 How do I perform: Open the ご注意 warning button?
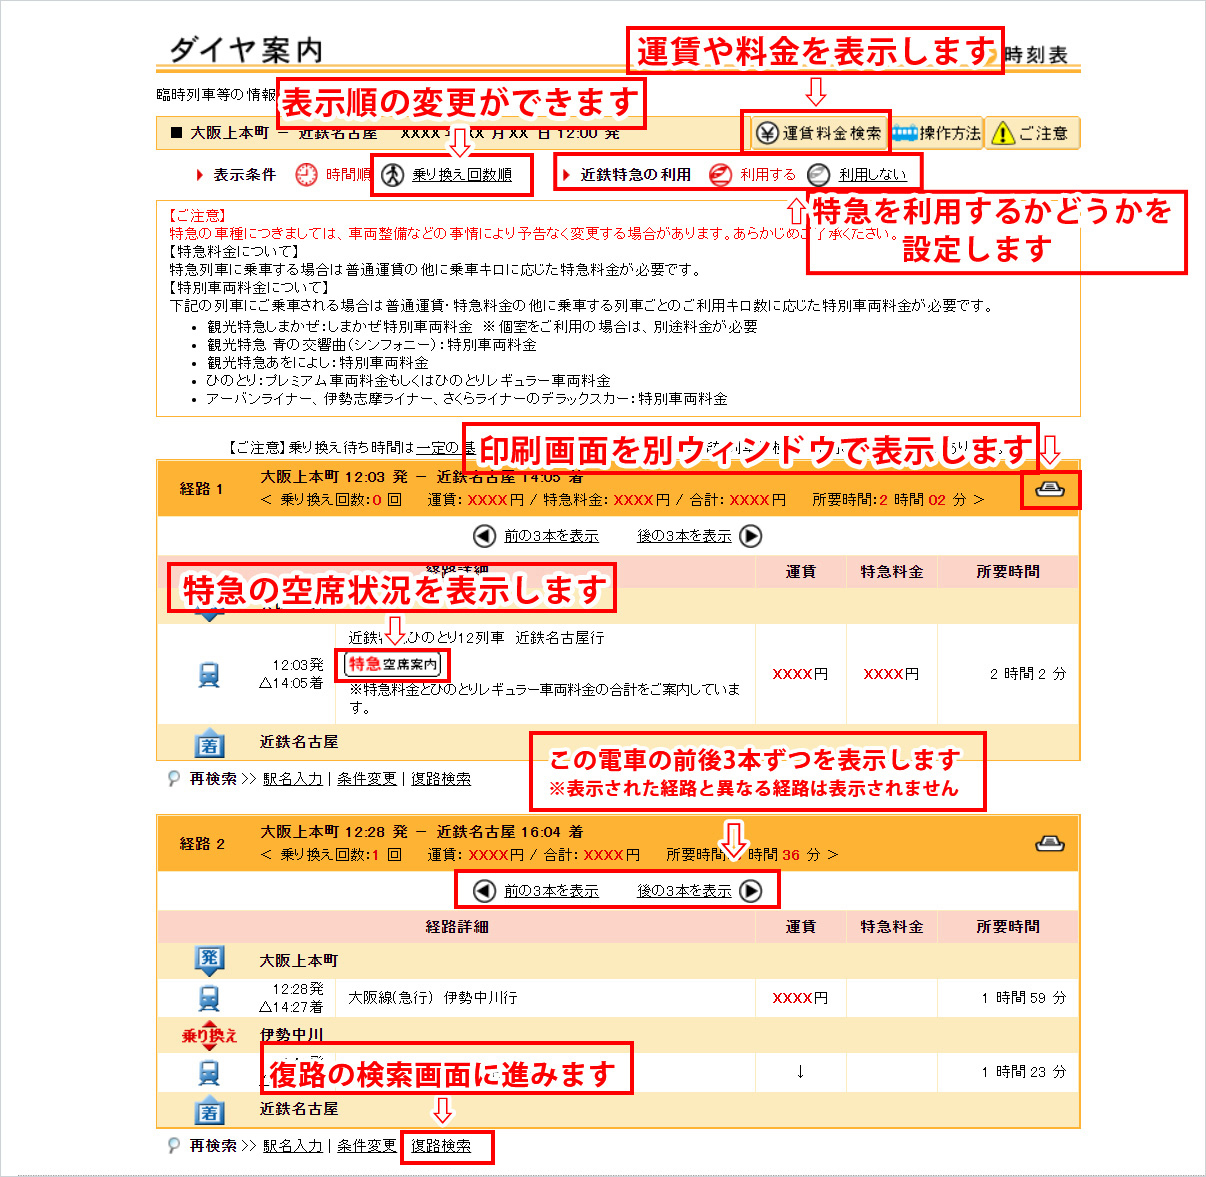coord(1033,133)
